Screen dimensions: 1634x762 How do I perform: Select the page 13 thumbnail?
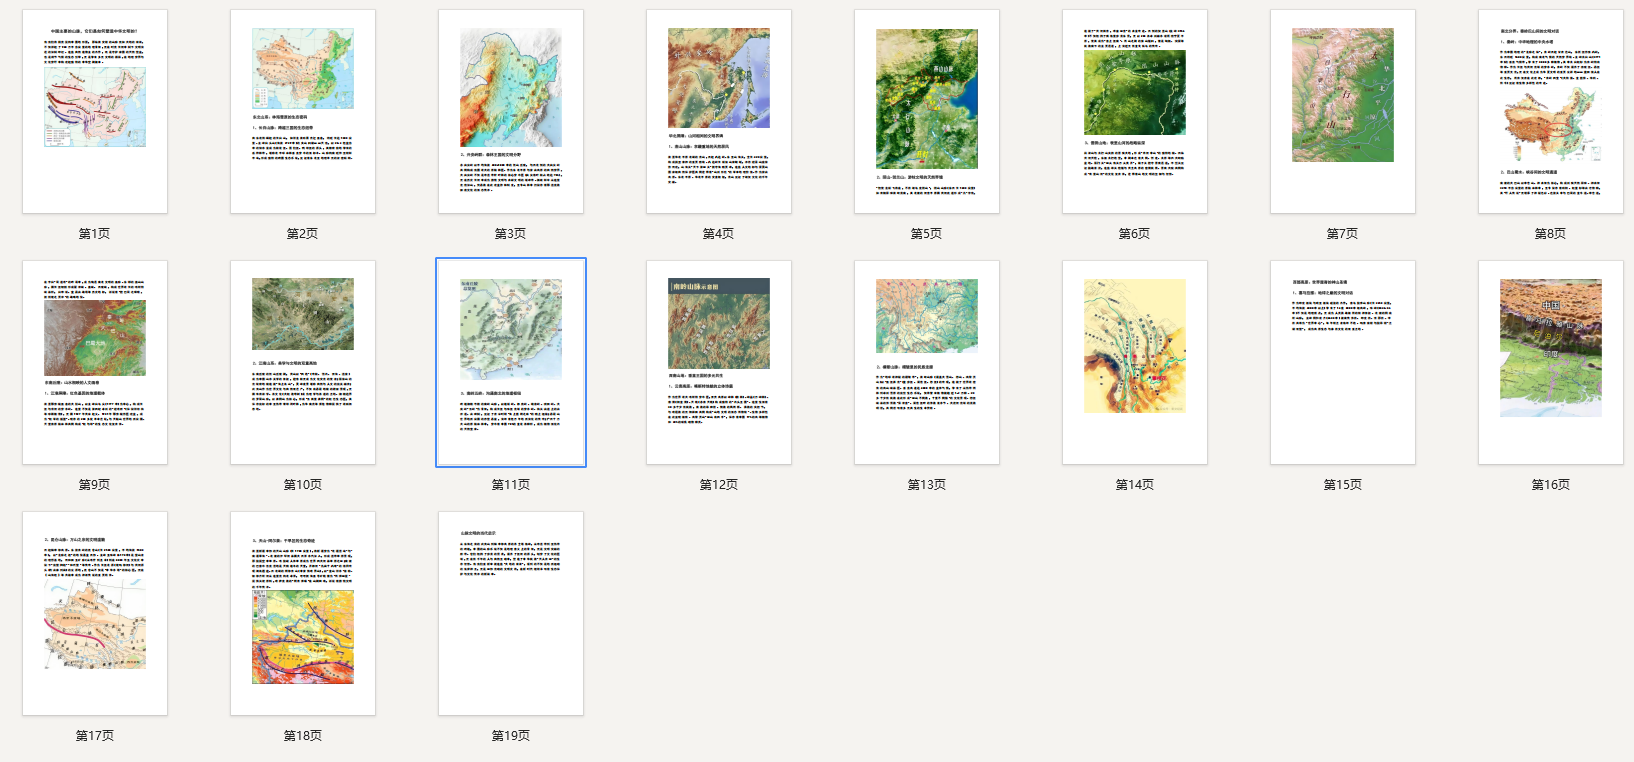[x=927, y=362]
